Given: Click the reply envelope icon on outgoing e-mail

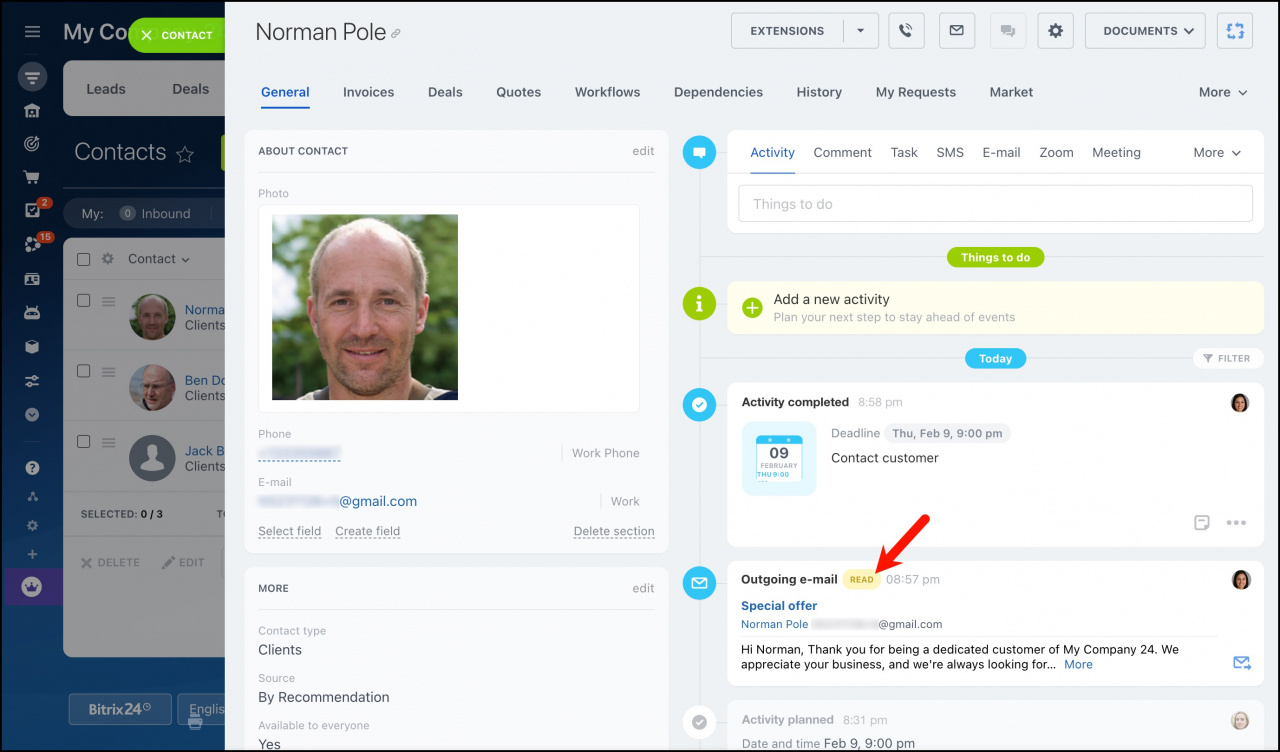Looking at the screenshot, I should click(x=1242, y=663).
